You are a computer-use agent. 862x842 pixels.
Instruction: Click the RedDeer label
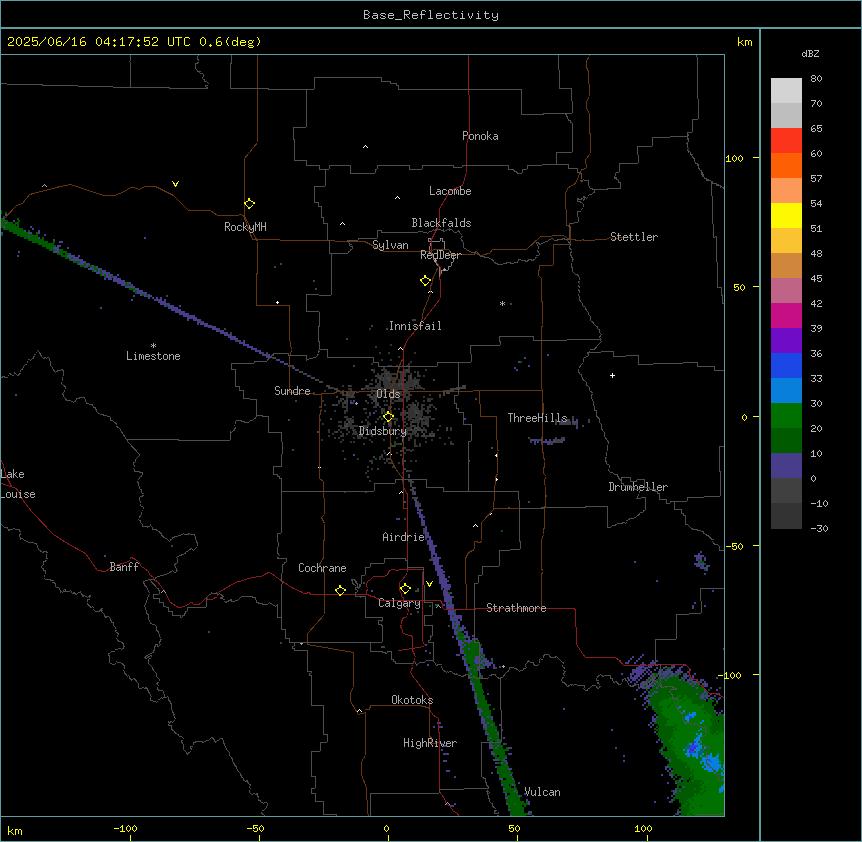tap(440, 255)
